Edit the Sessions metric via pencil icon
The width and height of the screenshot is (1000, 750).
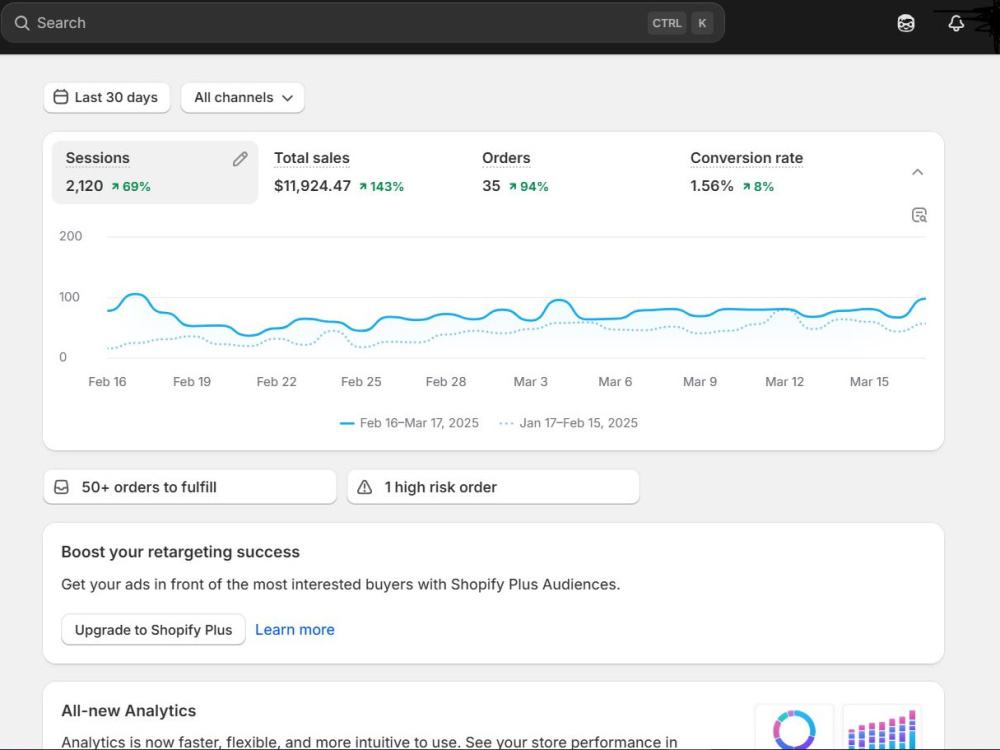(240, 159)
